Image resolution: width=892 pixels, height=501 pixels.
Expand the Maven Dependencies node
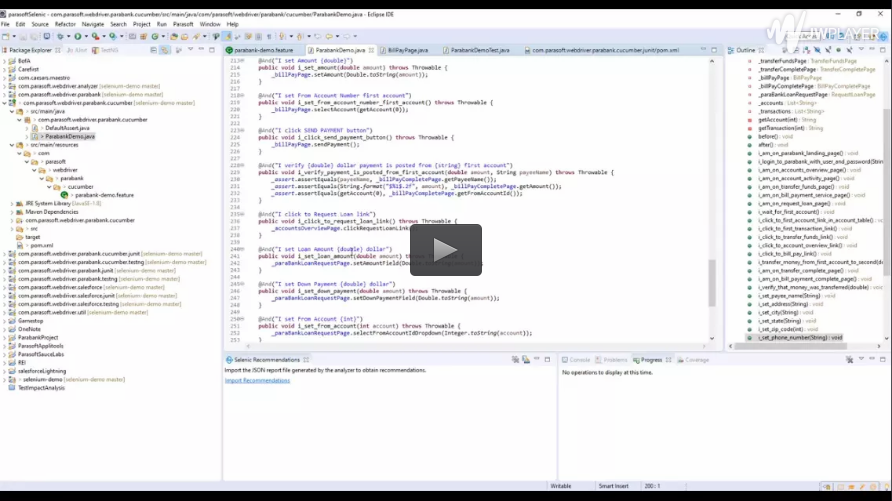[x=12, y=212]
